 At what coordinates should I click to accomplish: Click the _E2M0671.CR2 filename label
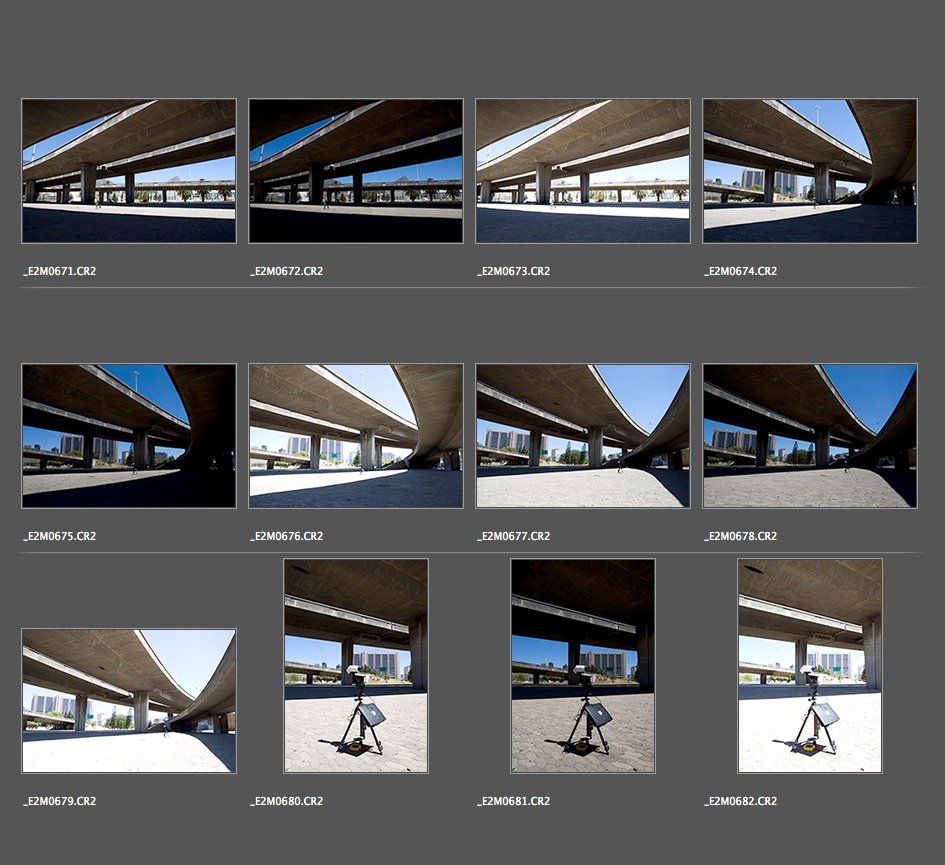(60, 271)
